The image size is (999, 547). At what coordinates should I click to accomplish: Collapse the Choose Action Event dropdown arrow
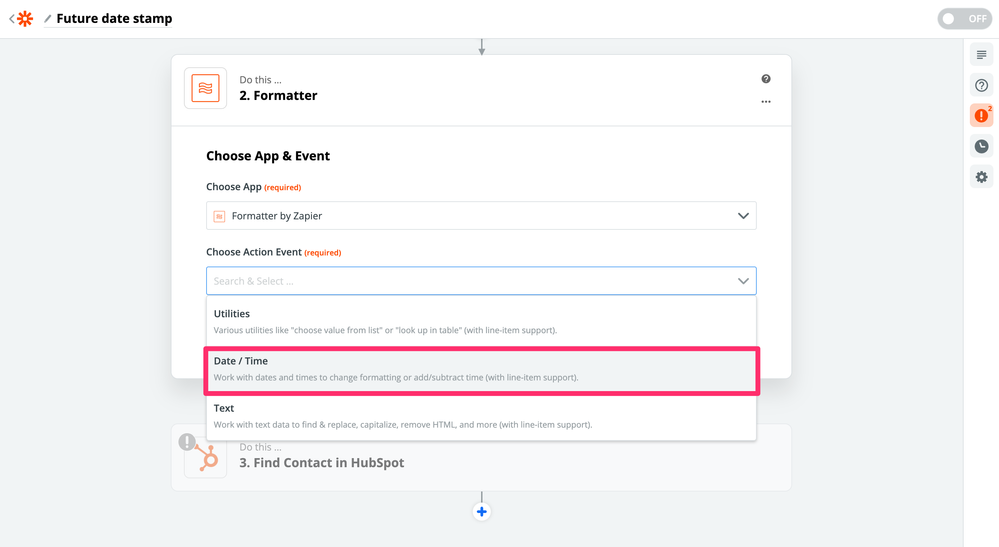pos(743,281)
